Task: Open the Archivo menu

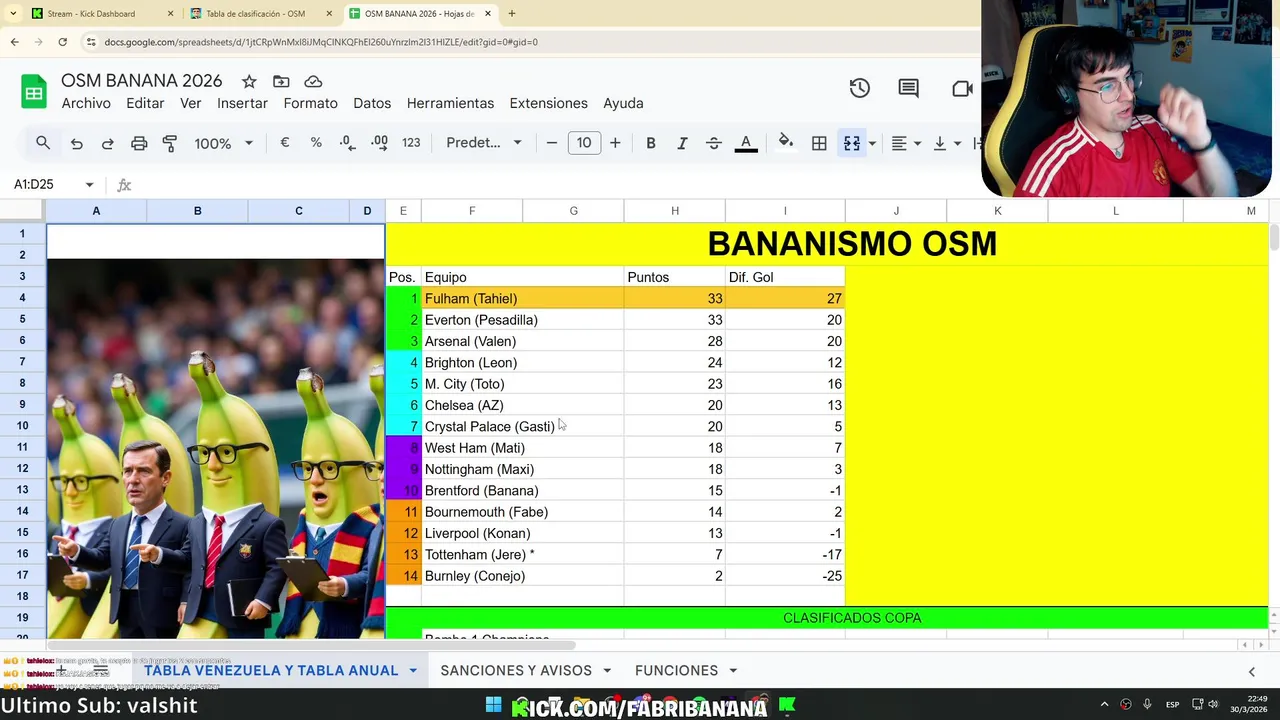Action: click(86, 103)
